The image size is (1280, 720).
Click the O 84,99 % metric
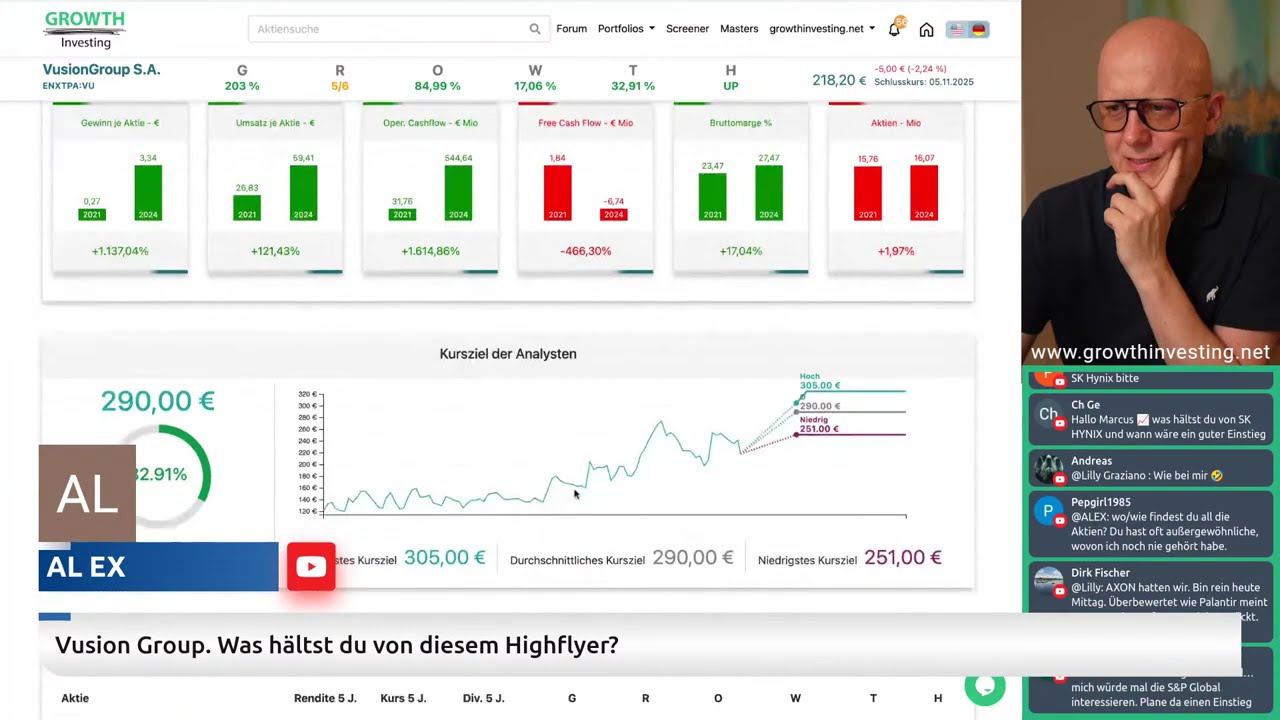click(x=437, y=78)
